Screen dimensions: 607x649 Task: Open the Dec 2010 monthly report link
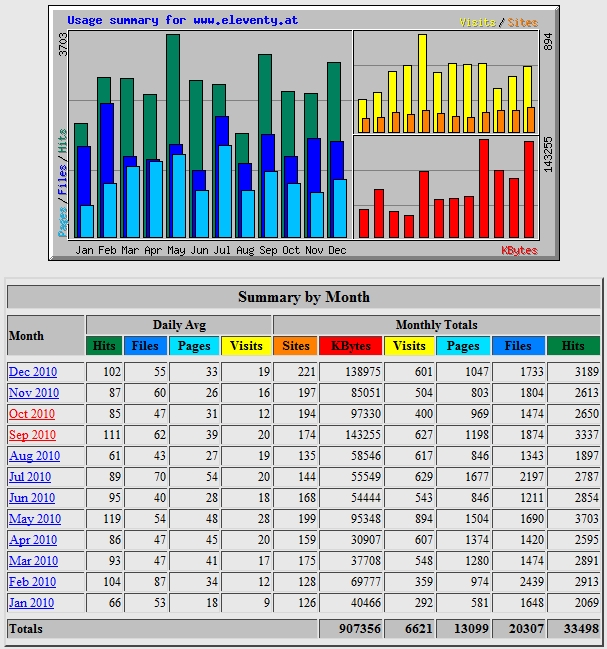[34, 372]
